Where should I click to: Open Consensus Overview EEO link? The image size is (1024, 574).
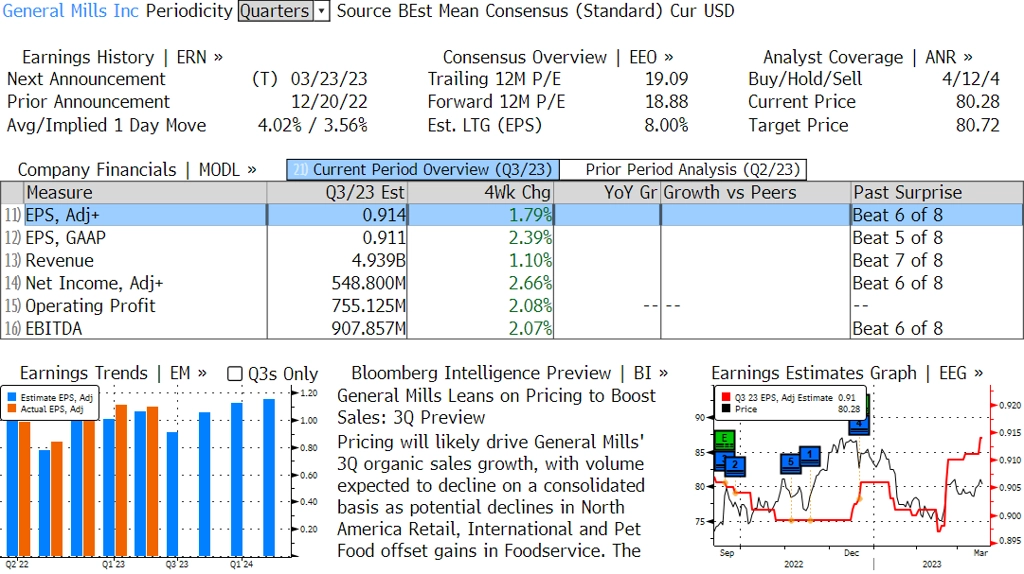(x=558, y=57)
